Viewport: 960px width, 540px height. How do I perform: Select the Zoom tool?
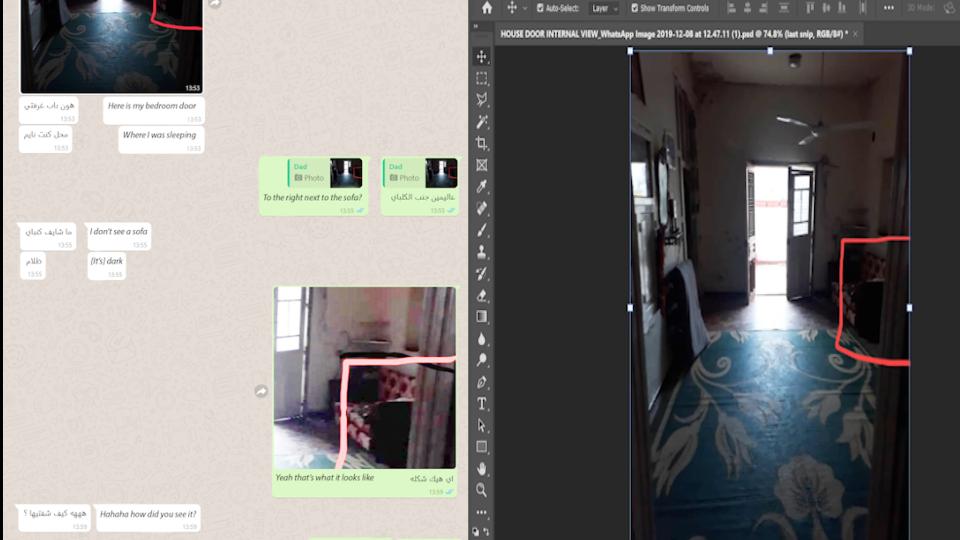pyautogui.click(x=482, y=490)
